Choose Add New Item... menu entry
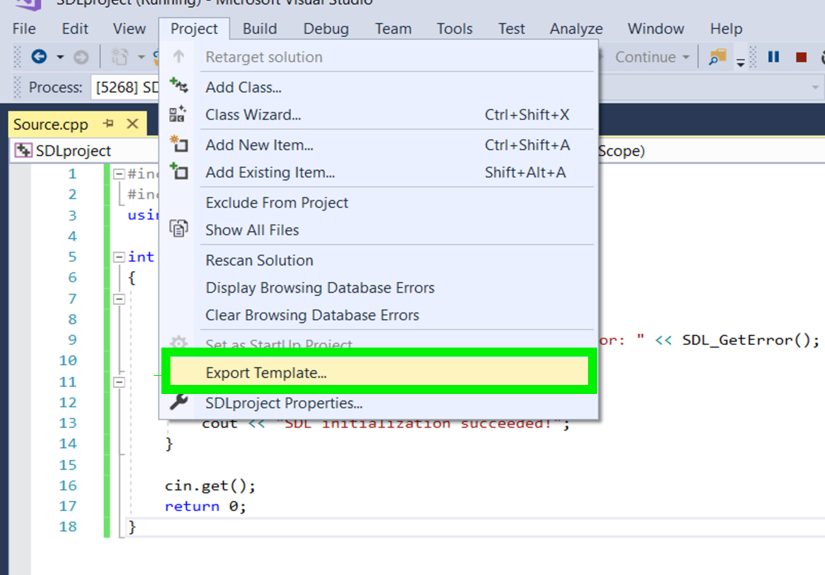 378,145
